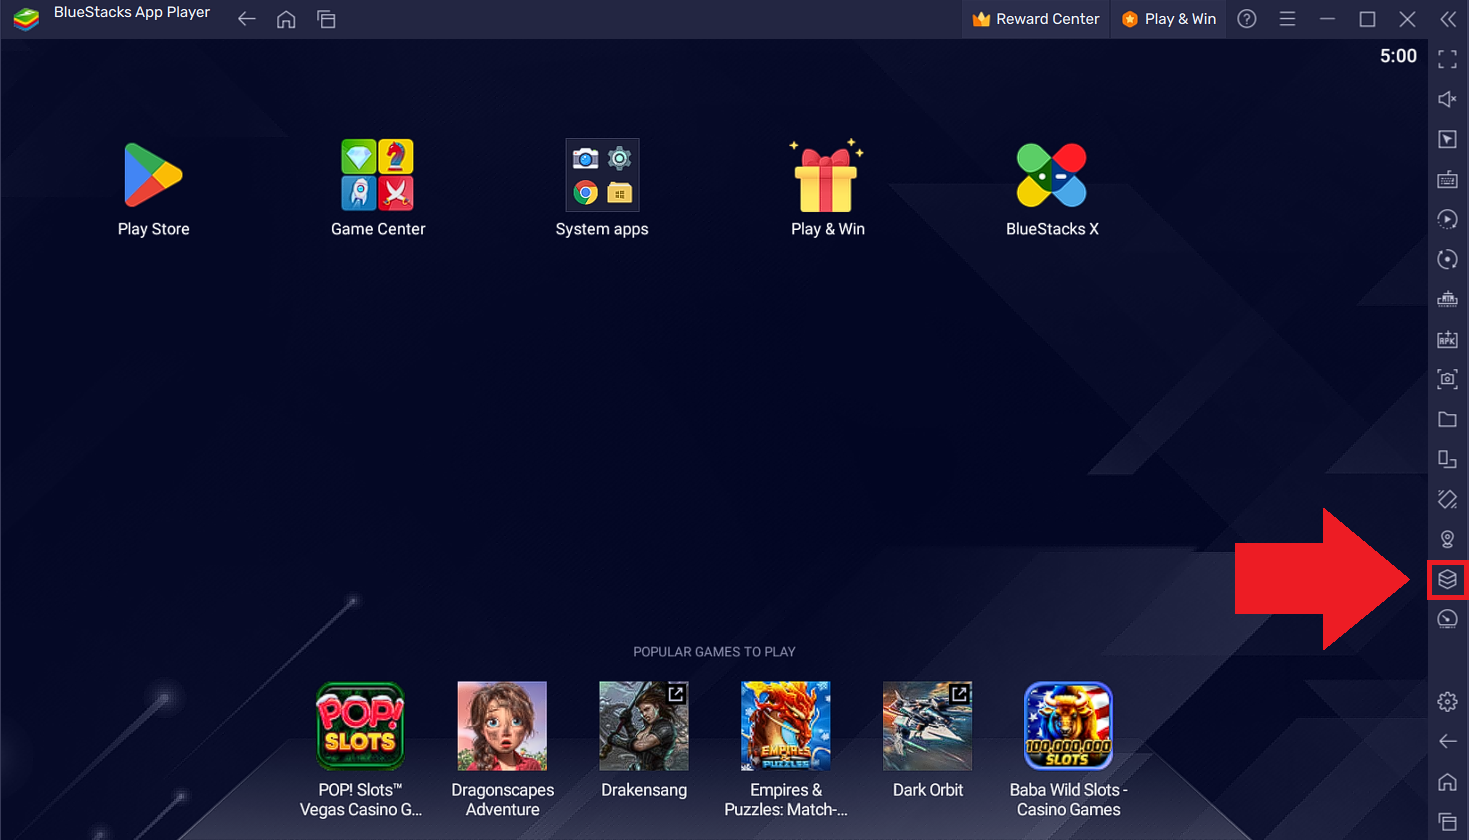The height and width of the screenshot is (840, 1469).
Task: Click the Install APK icon
Action: (1447, 339)
